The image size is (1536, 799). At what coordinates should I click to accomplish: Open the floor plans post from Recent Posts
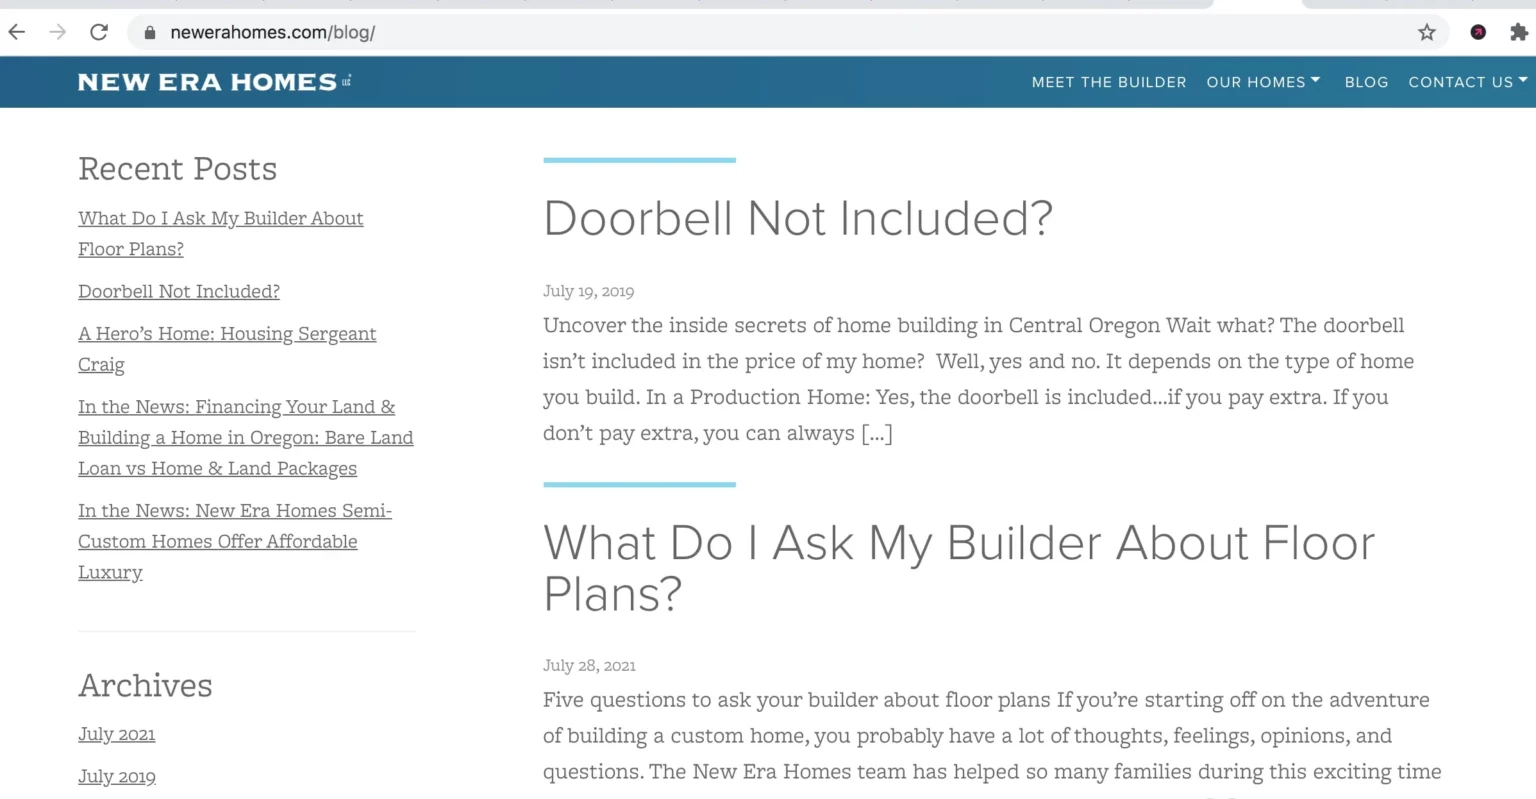point(220,233)
